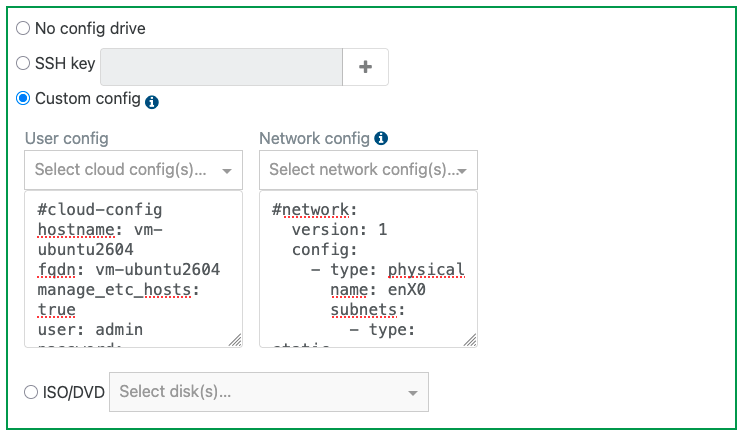Click the 'manage_etc_hosts:' line
The height and width of the screenshot is (436, 743).
coord(118,290)
